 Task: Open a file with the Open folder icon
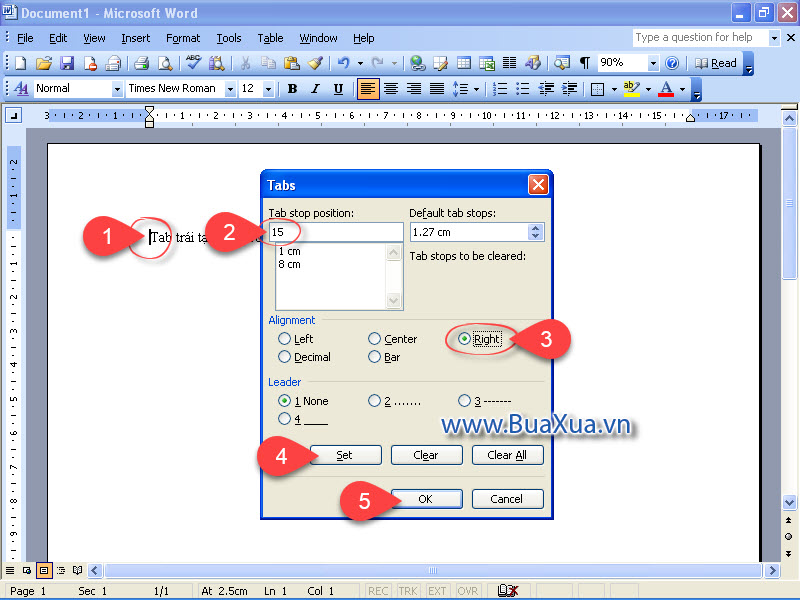point(44,63)
